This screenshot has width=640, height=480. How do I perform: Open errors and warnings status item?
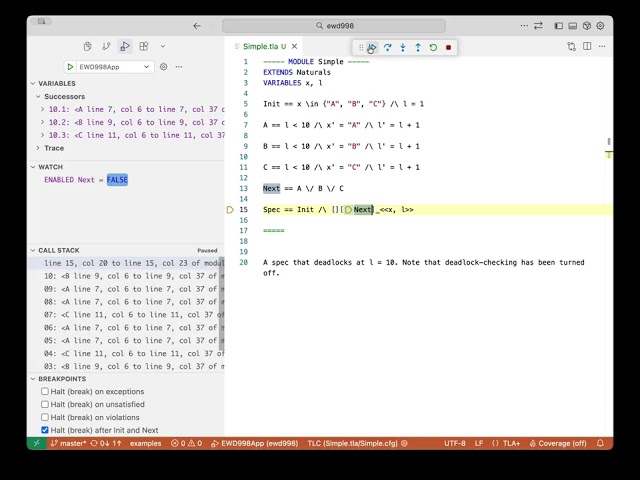pyautogui.click(x=187, y=443)
